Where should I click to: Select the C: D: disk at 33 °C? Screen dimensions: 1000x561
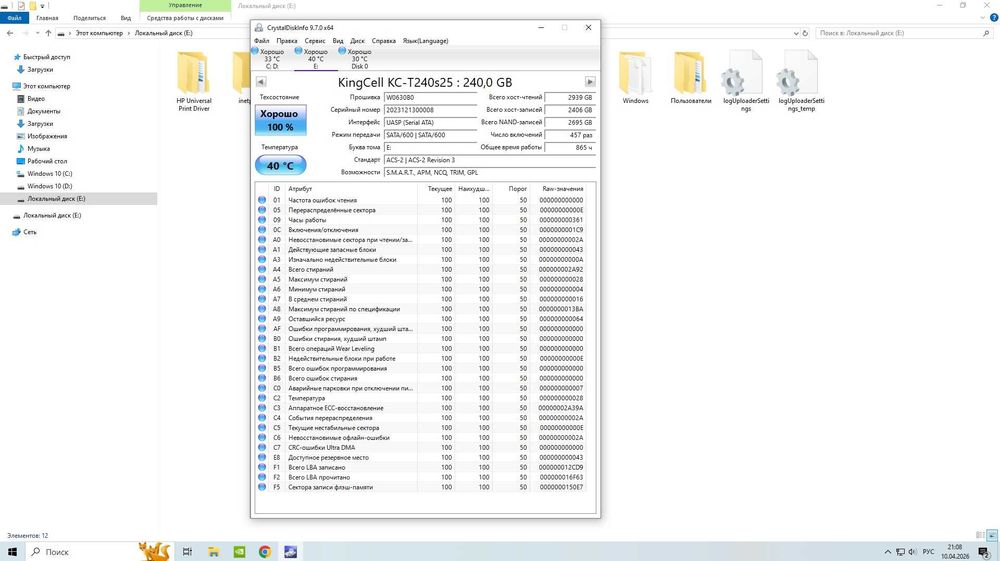pos(272,59)
